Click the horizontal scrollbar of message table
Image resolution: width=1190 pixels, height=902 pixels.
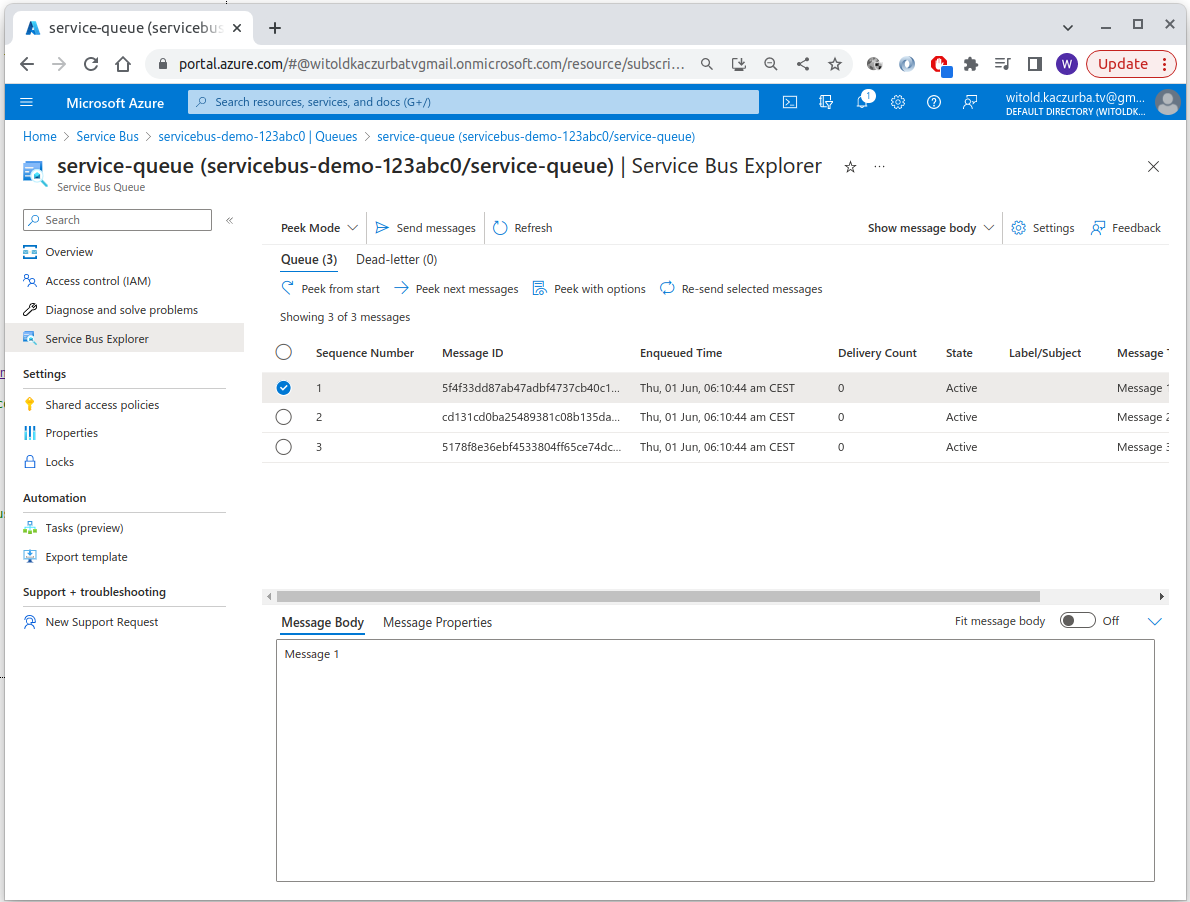point(658,596)
